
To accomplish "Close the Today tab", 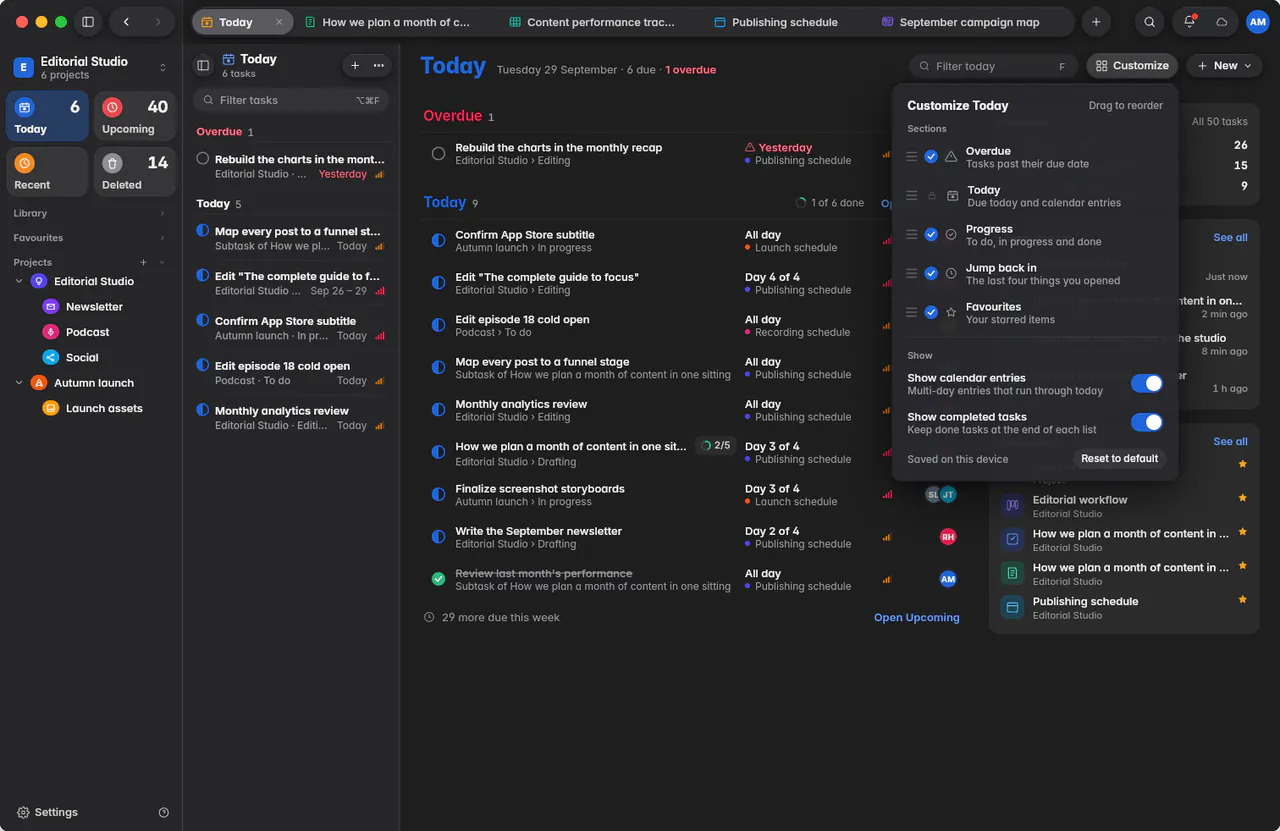I will pyautogui.click(x=279, y=22).
